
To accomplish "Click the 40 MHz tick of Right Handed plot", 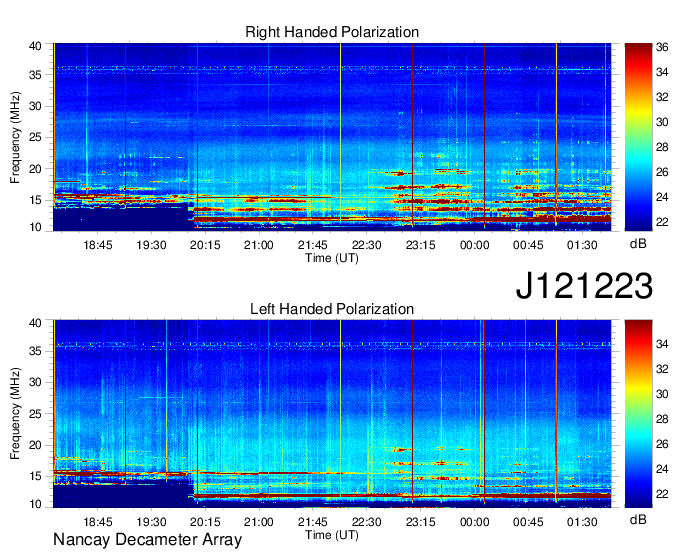I will pos(35,46).
